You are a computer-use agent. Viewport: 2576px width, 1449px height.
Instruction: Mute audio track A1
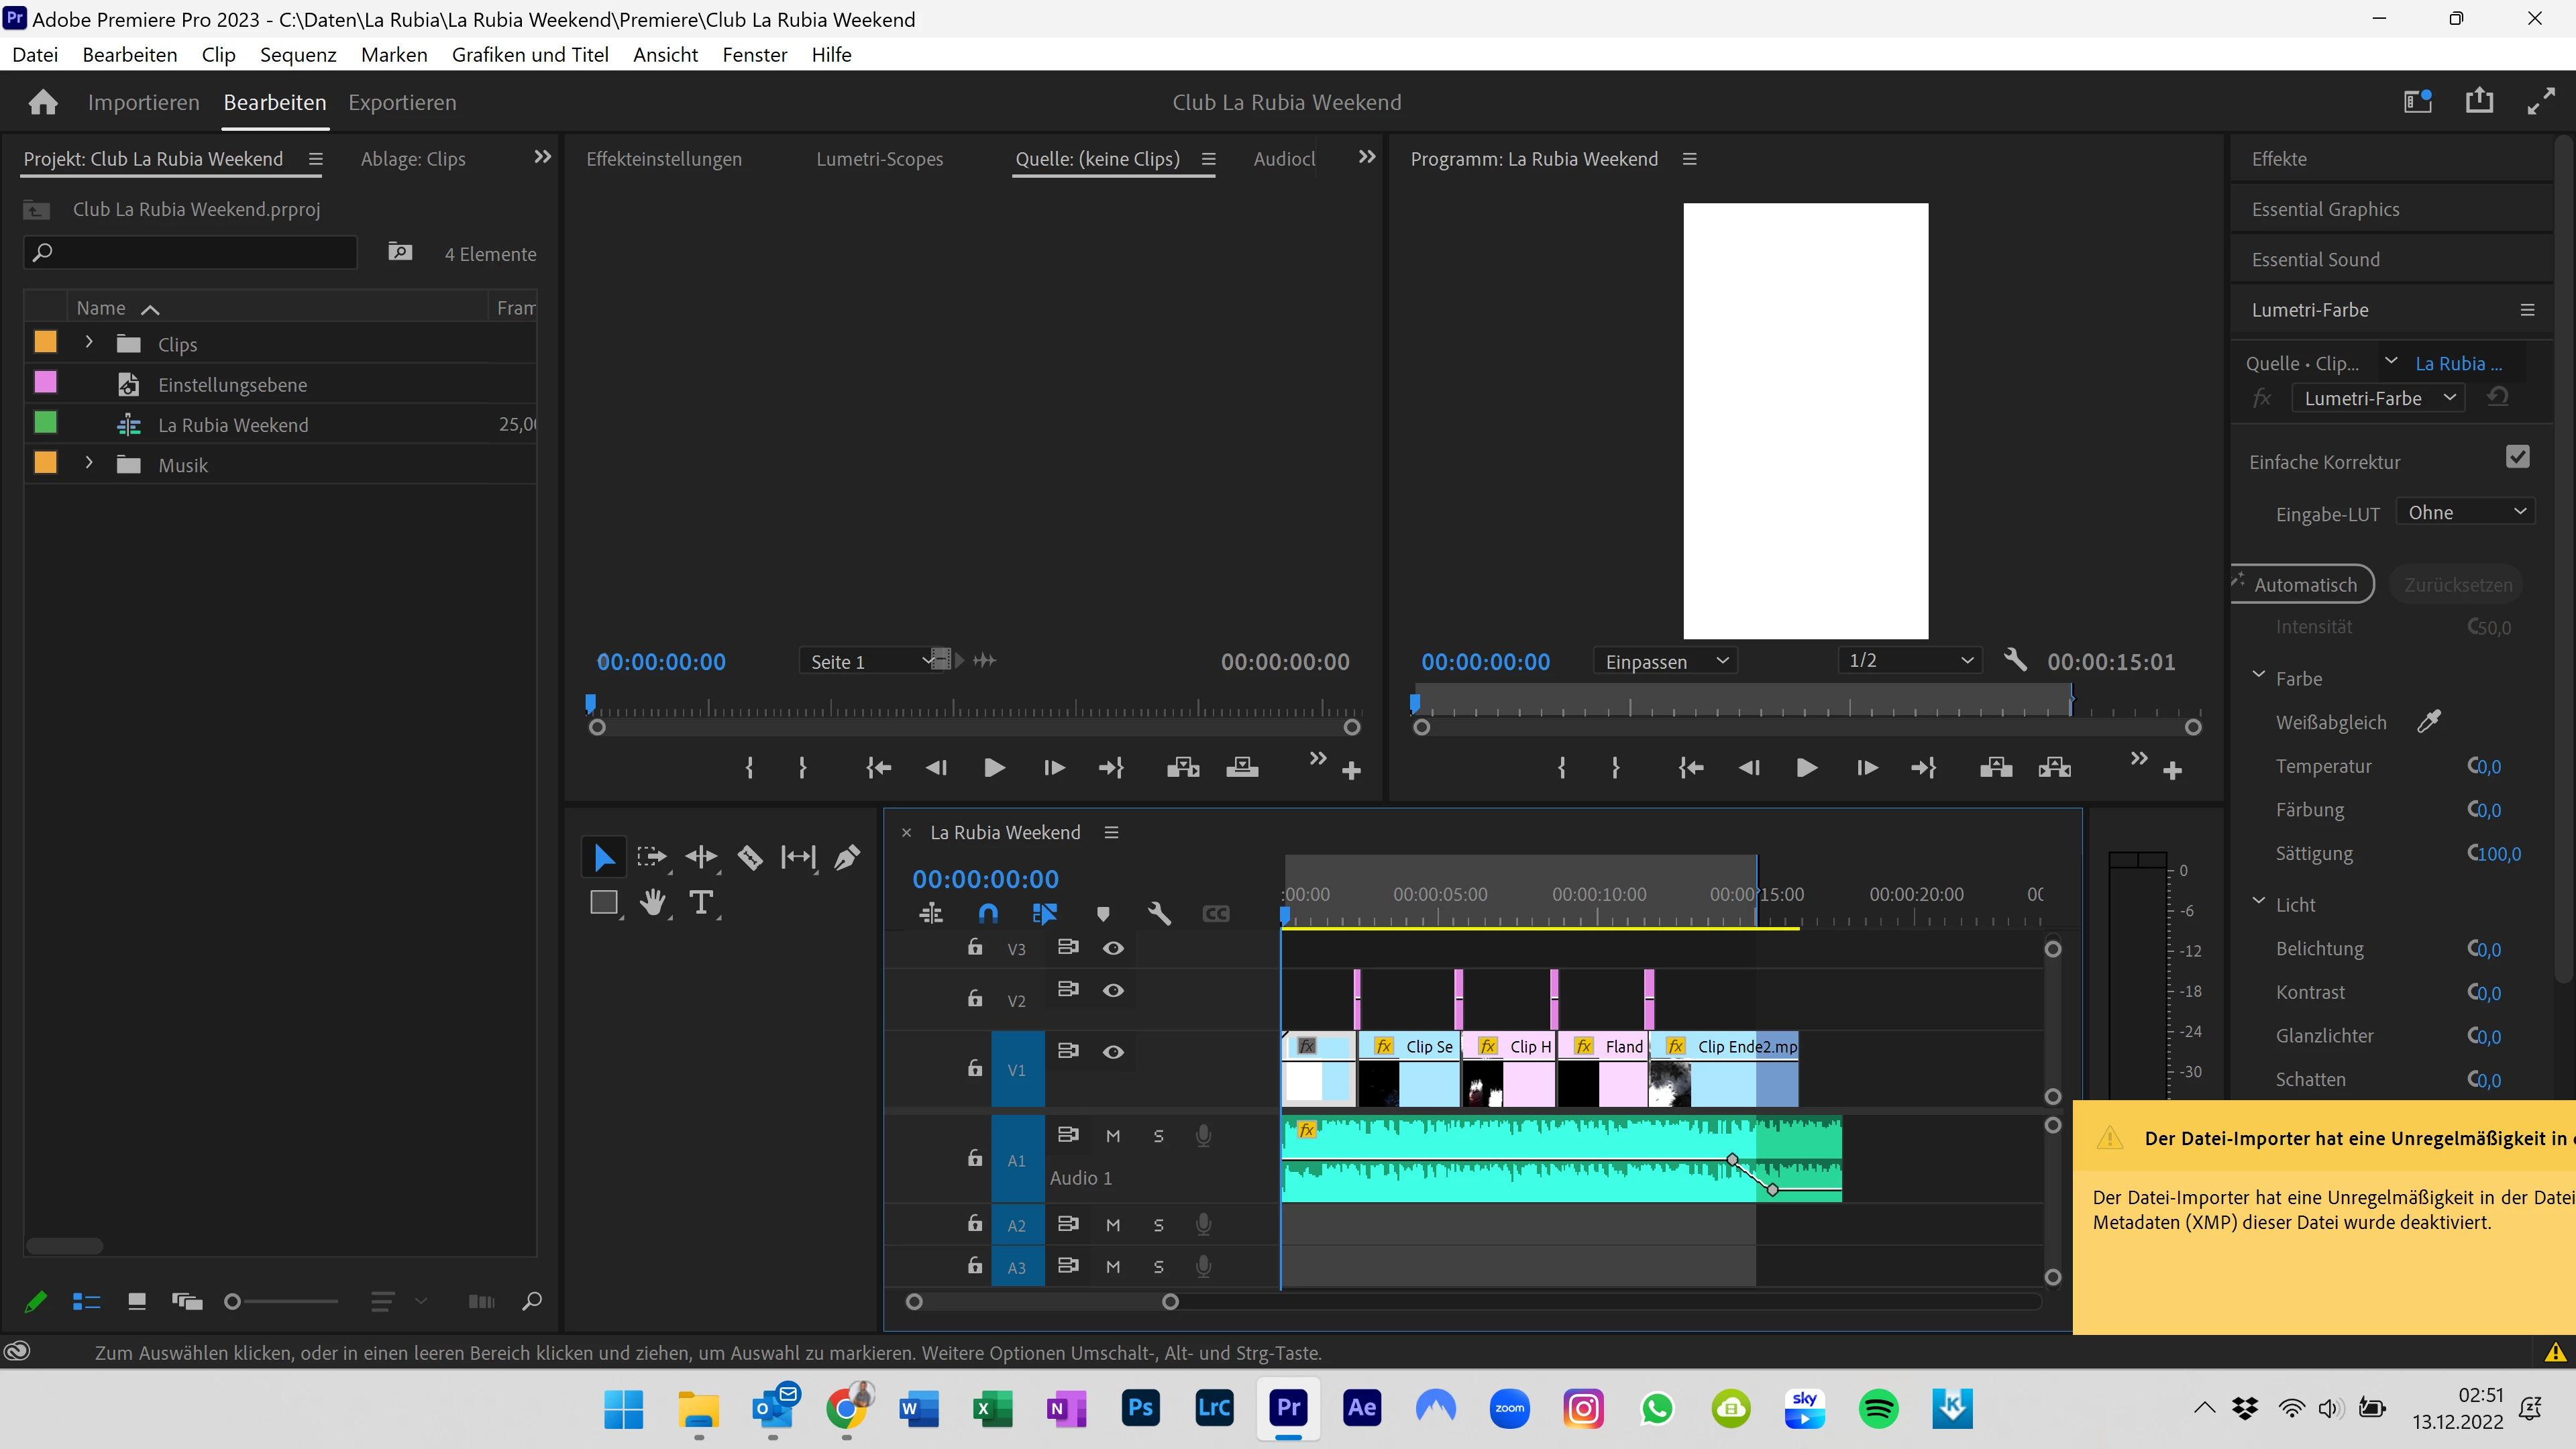(x=1113, y=1136)
